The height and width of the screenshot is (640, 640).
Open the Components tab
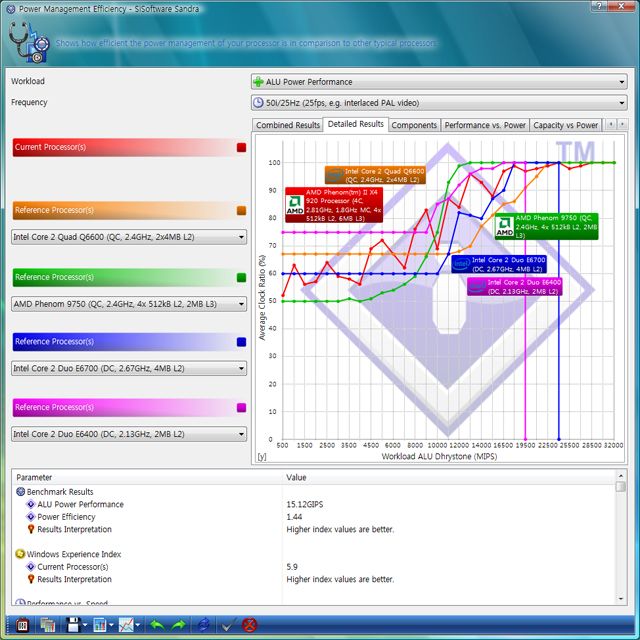pos(414,125)
